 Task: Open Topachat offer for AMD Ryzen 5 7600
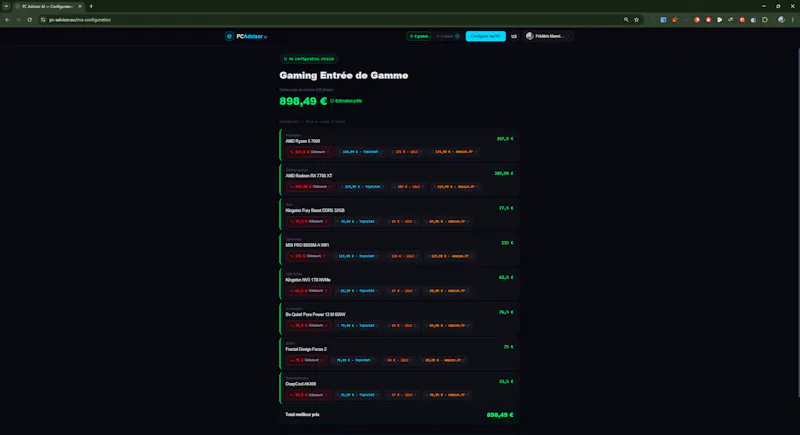pos(360,152)
